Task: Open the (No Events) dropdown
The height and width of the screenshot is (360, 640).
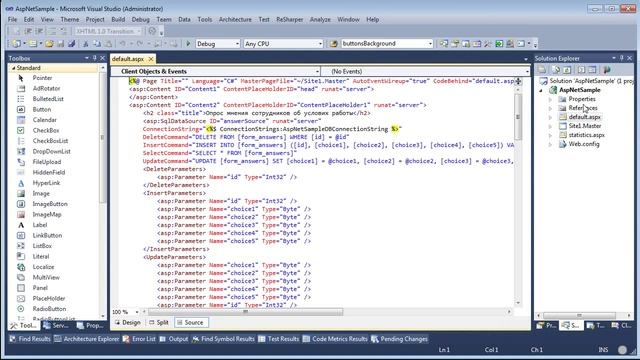Action: tap(425, 71)
